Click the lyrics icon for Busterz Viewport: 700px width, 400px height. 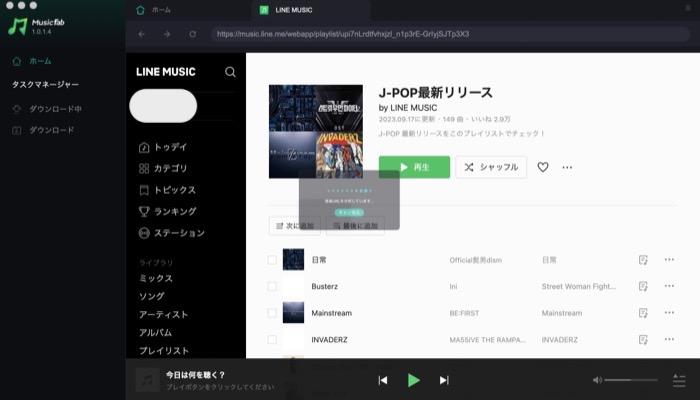643,287
